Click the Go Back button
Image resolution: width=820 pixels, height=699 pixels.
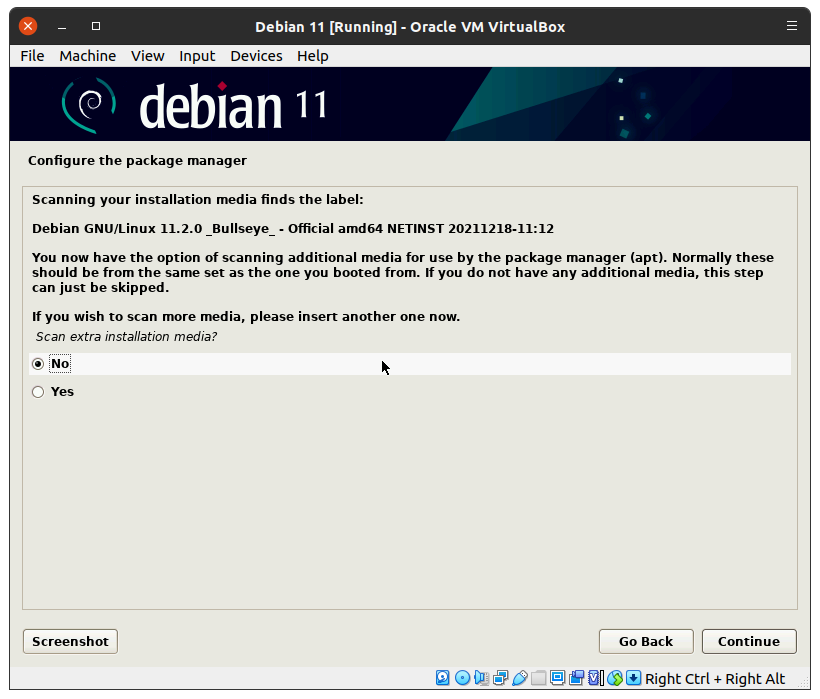(x=645, y=641)
